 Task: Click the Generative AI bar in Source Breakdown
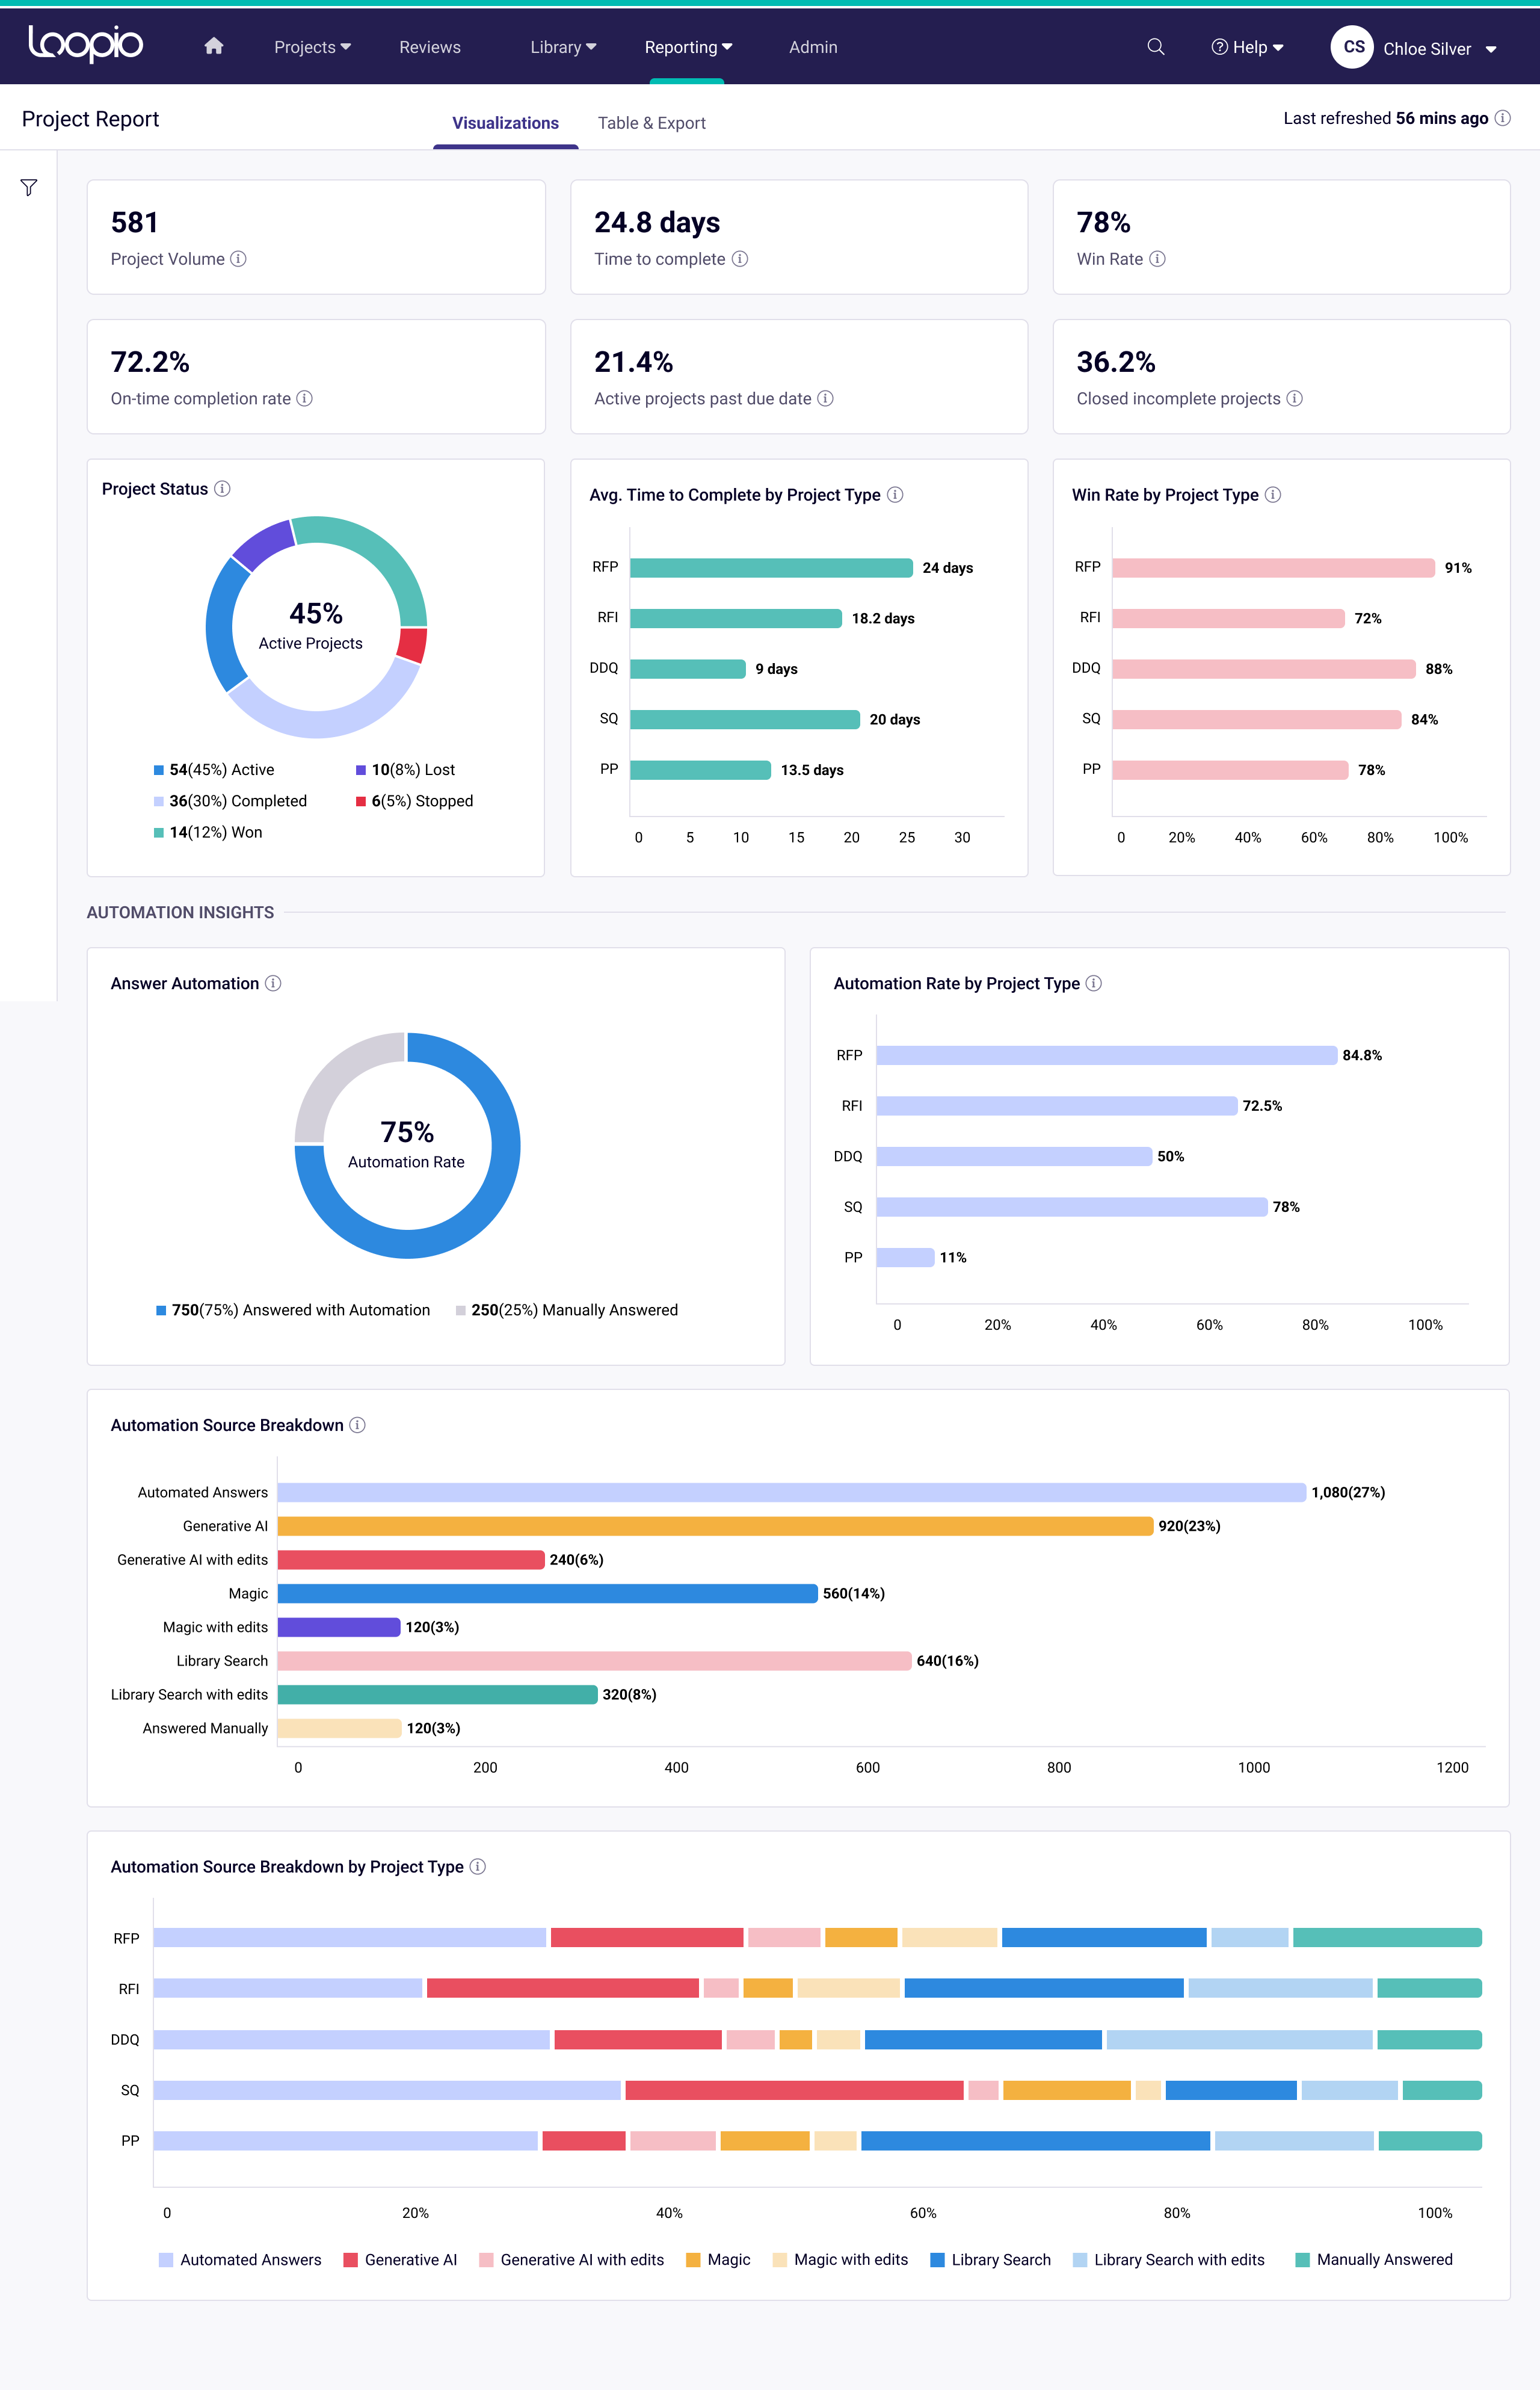tap(715, 1525)
